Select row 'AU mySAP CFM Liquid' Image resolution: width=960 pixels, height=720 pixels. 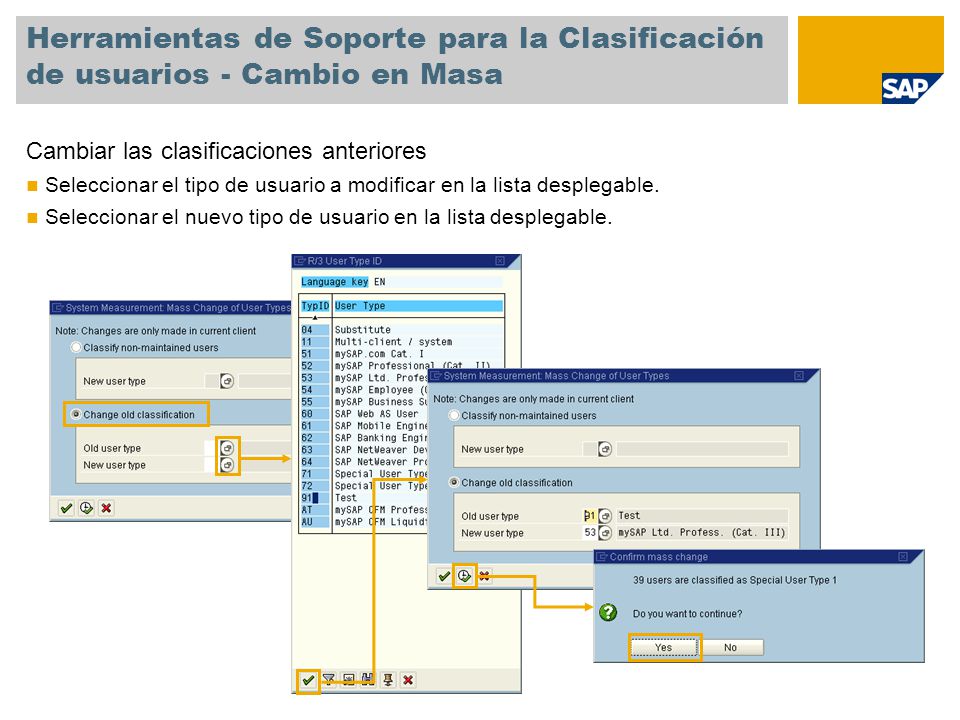(x=364, y=522)
